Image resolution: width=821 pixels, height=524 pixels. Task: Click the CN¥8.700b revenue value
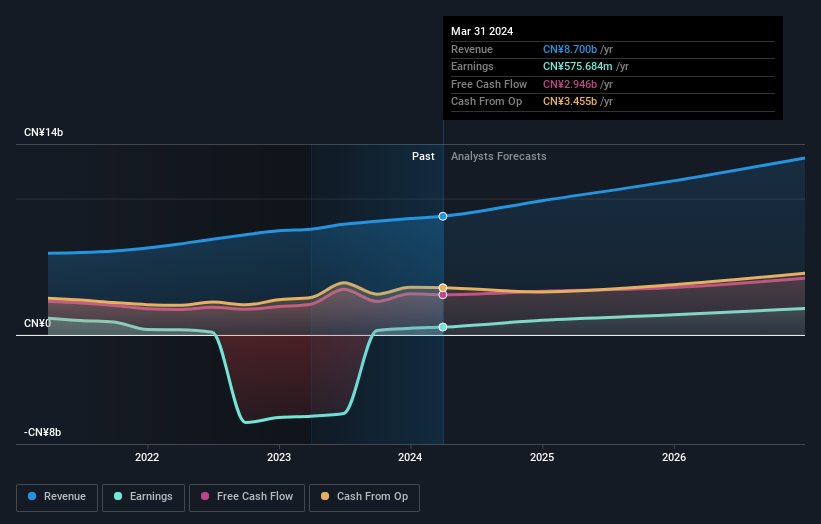[570, 49]
